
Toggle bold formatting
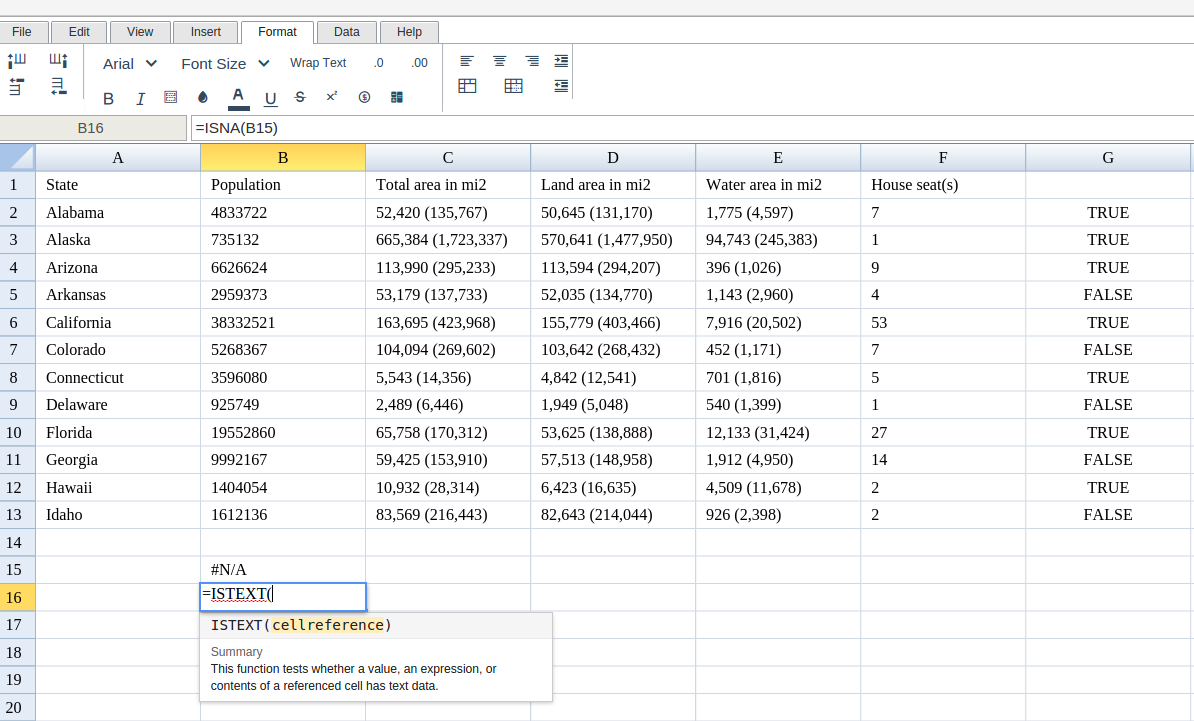pos(109,98)
